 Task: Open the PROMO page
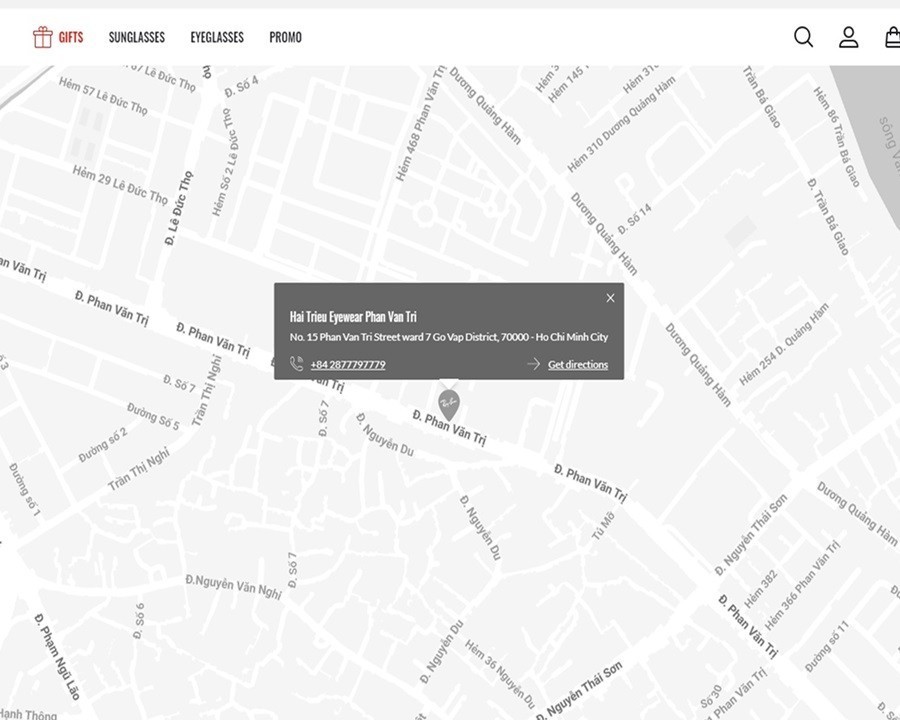point(285,37)
